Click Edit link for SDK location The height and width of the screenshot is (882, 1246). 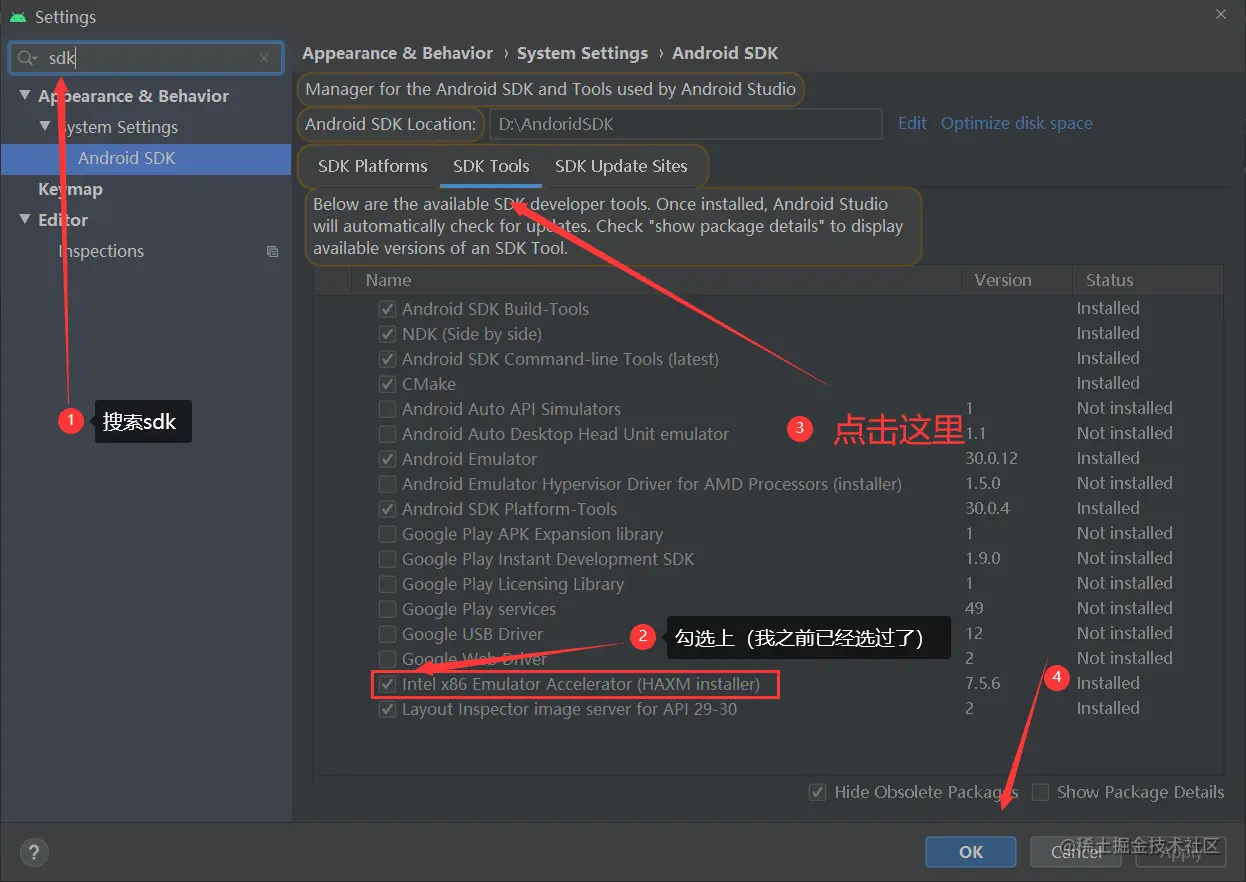pyautogui.click(x=912, y=123)
